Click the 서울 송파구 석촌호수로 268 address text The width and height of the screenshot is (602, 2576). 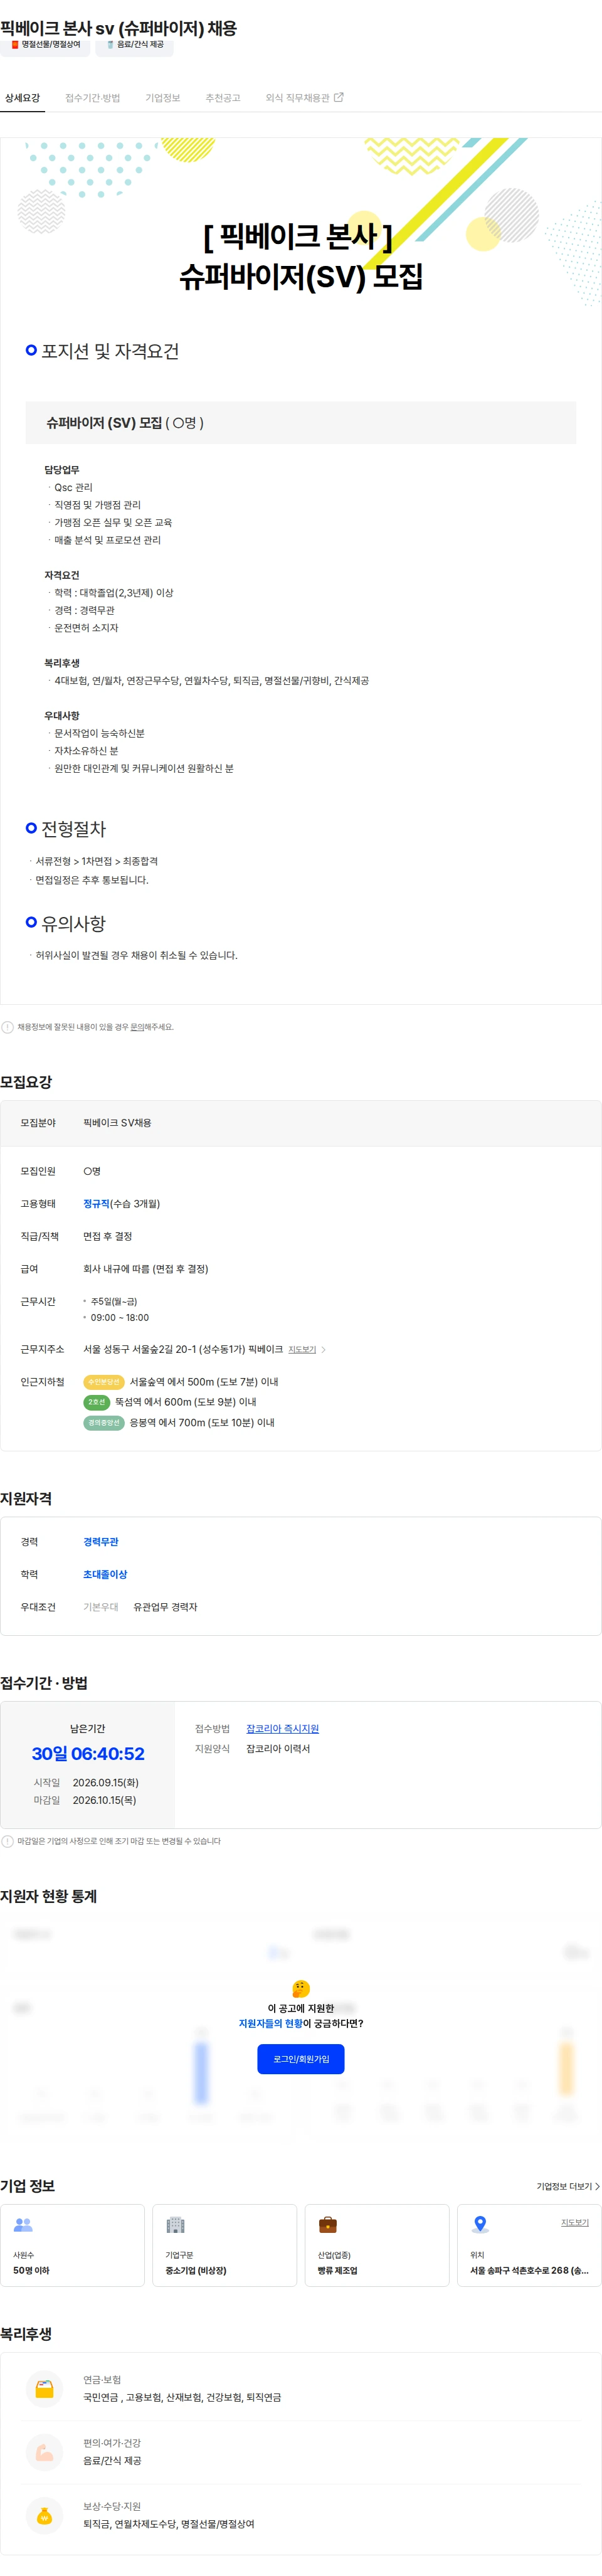529,2270
